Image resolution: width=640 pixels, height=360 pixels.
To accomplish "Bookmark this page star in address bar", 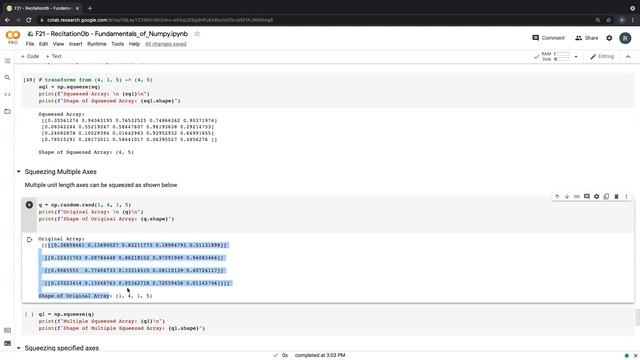I will pos(608,20).
